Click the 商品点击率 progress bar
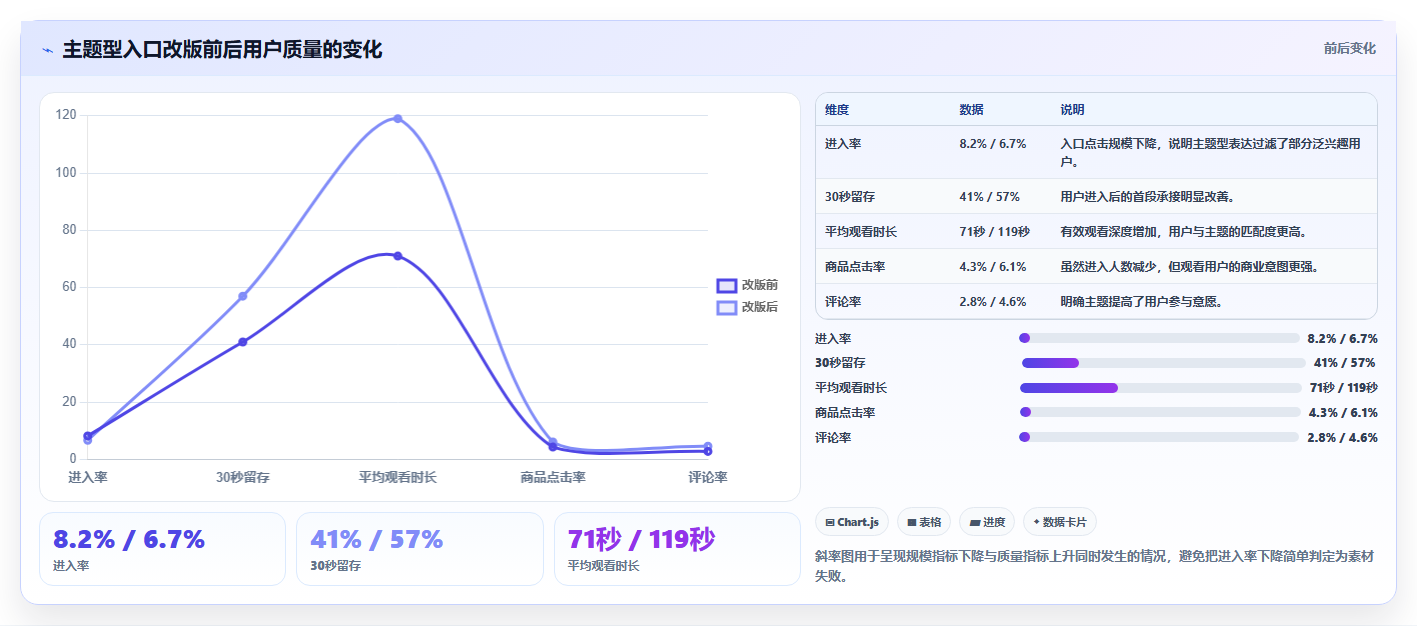The width and height of the screenshot is (1417, 626). [1160, 412]
